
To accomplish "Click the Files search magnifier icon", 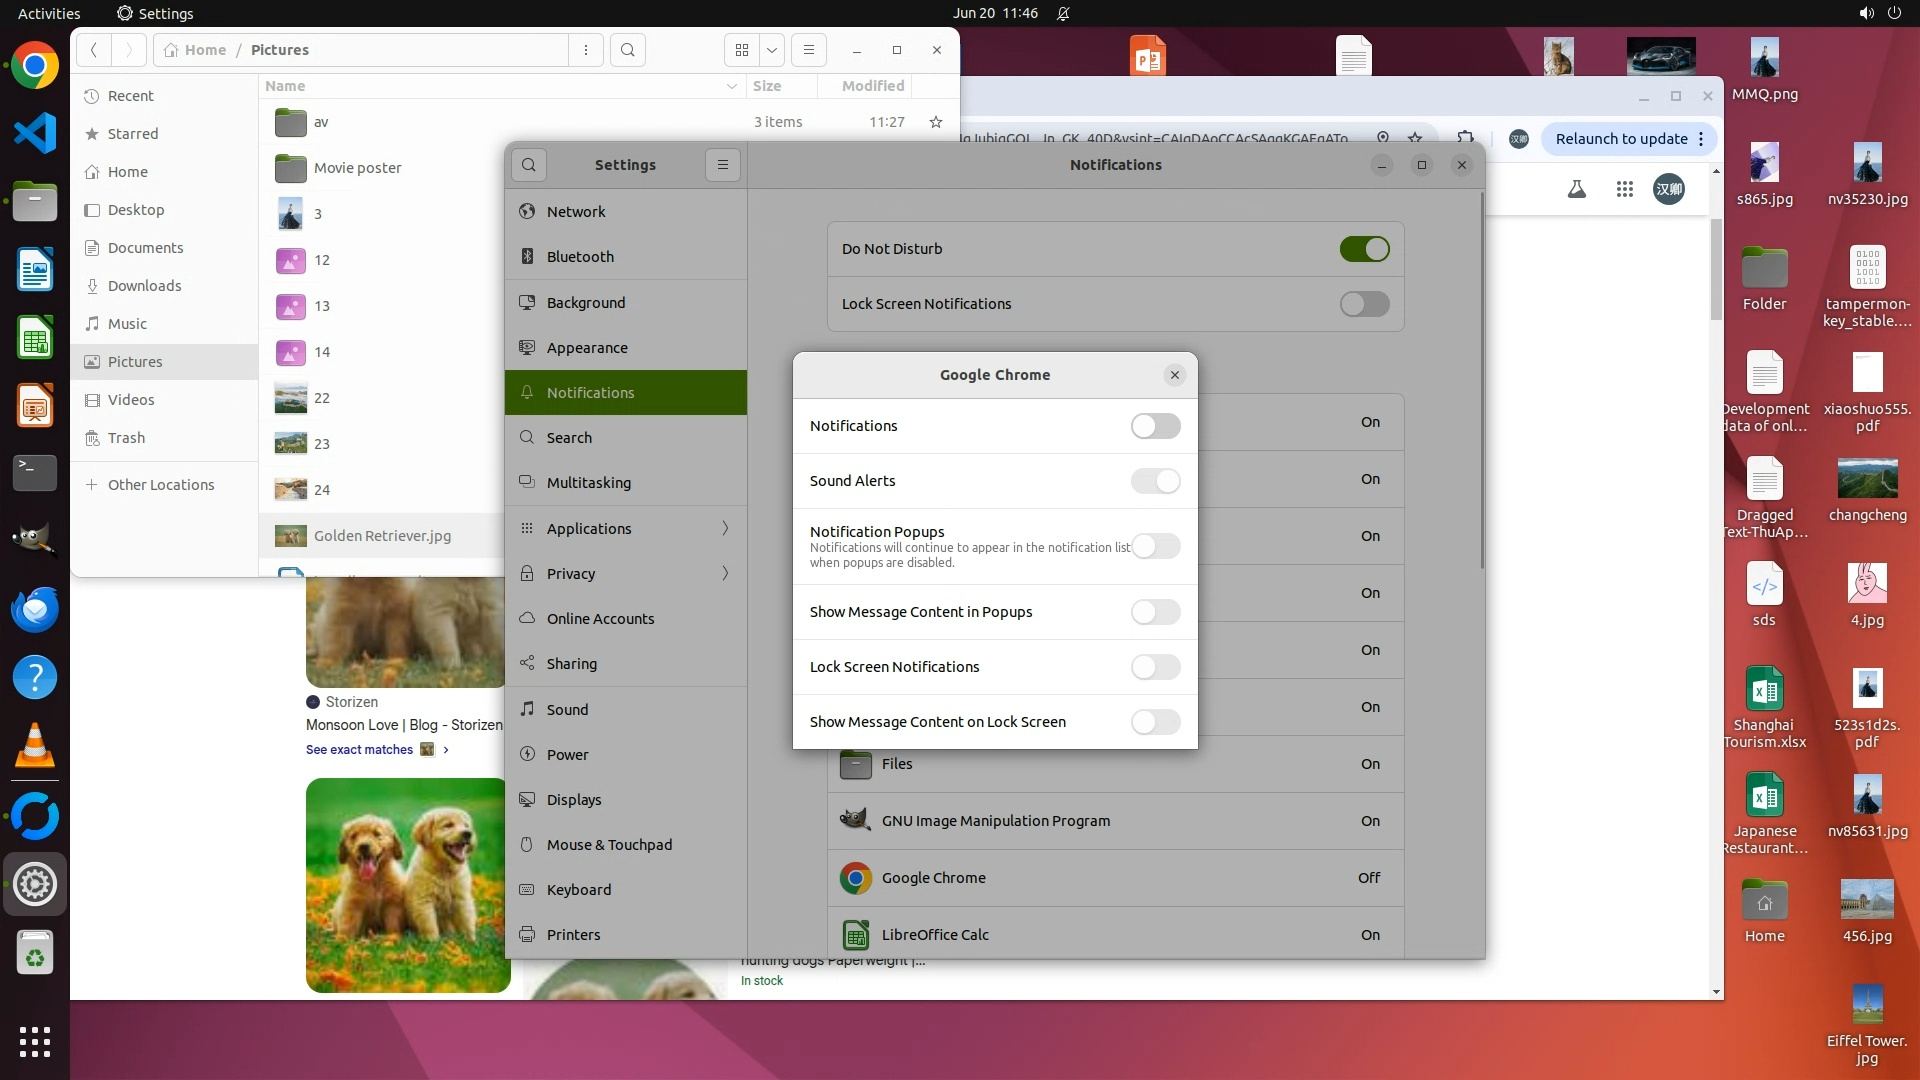I will [627, 50].
